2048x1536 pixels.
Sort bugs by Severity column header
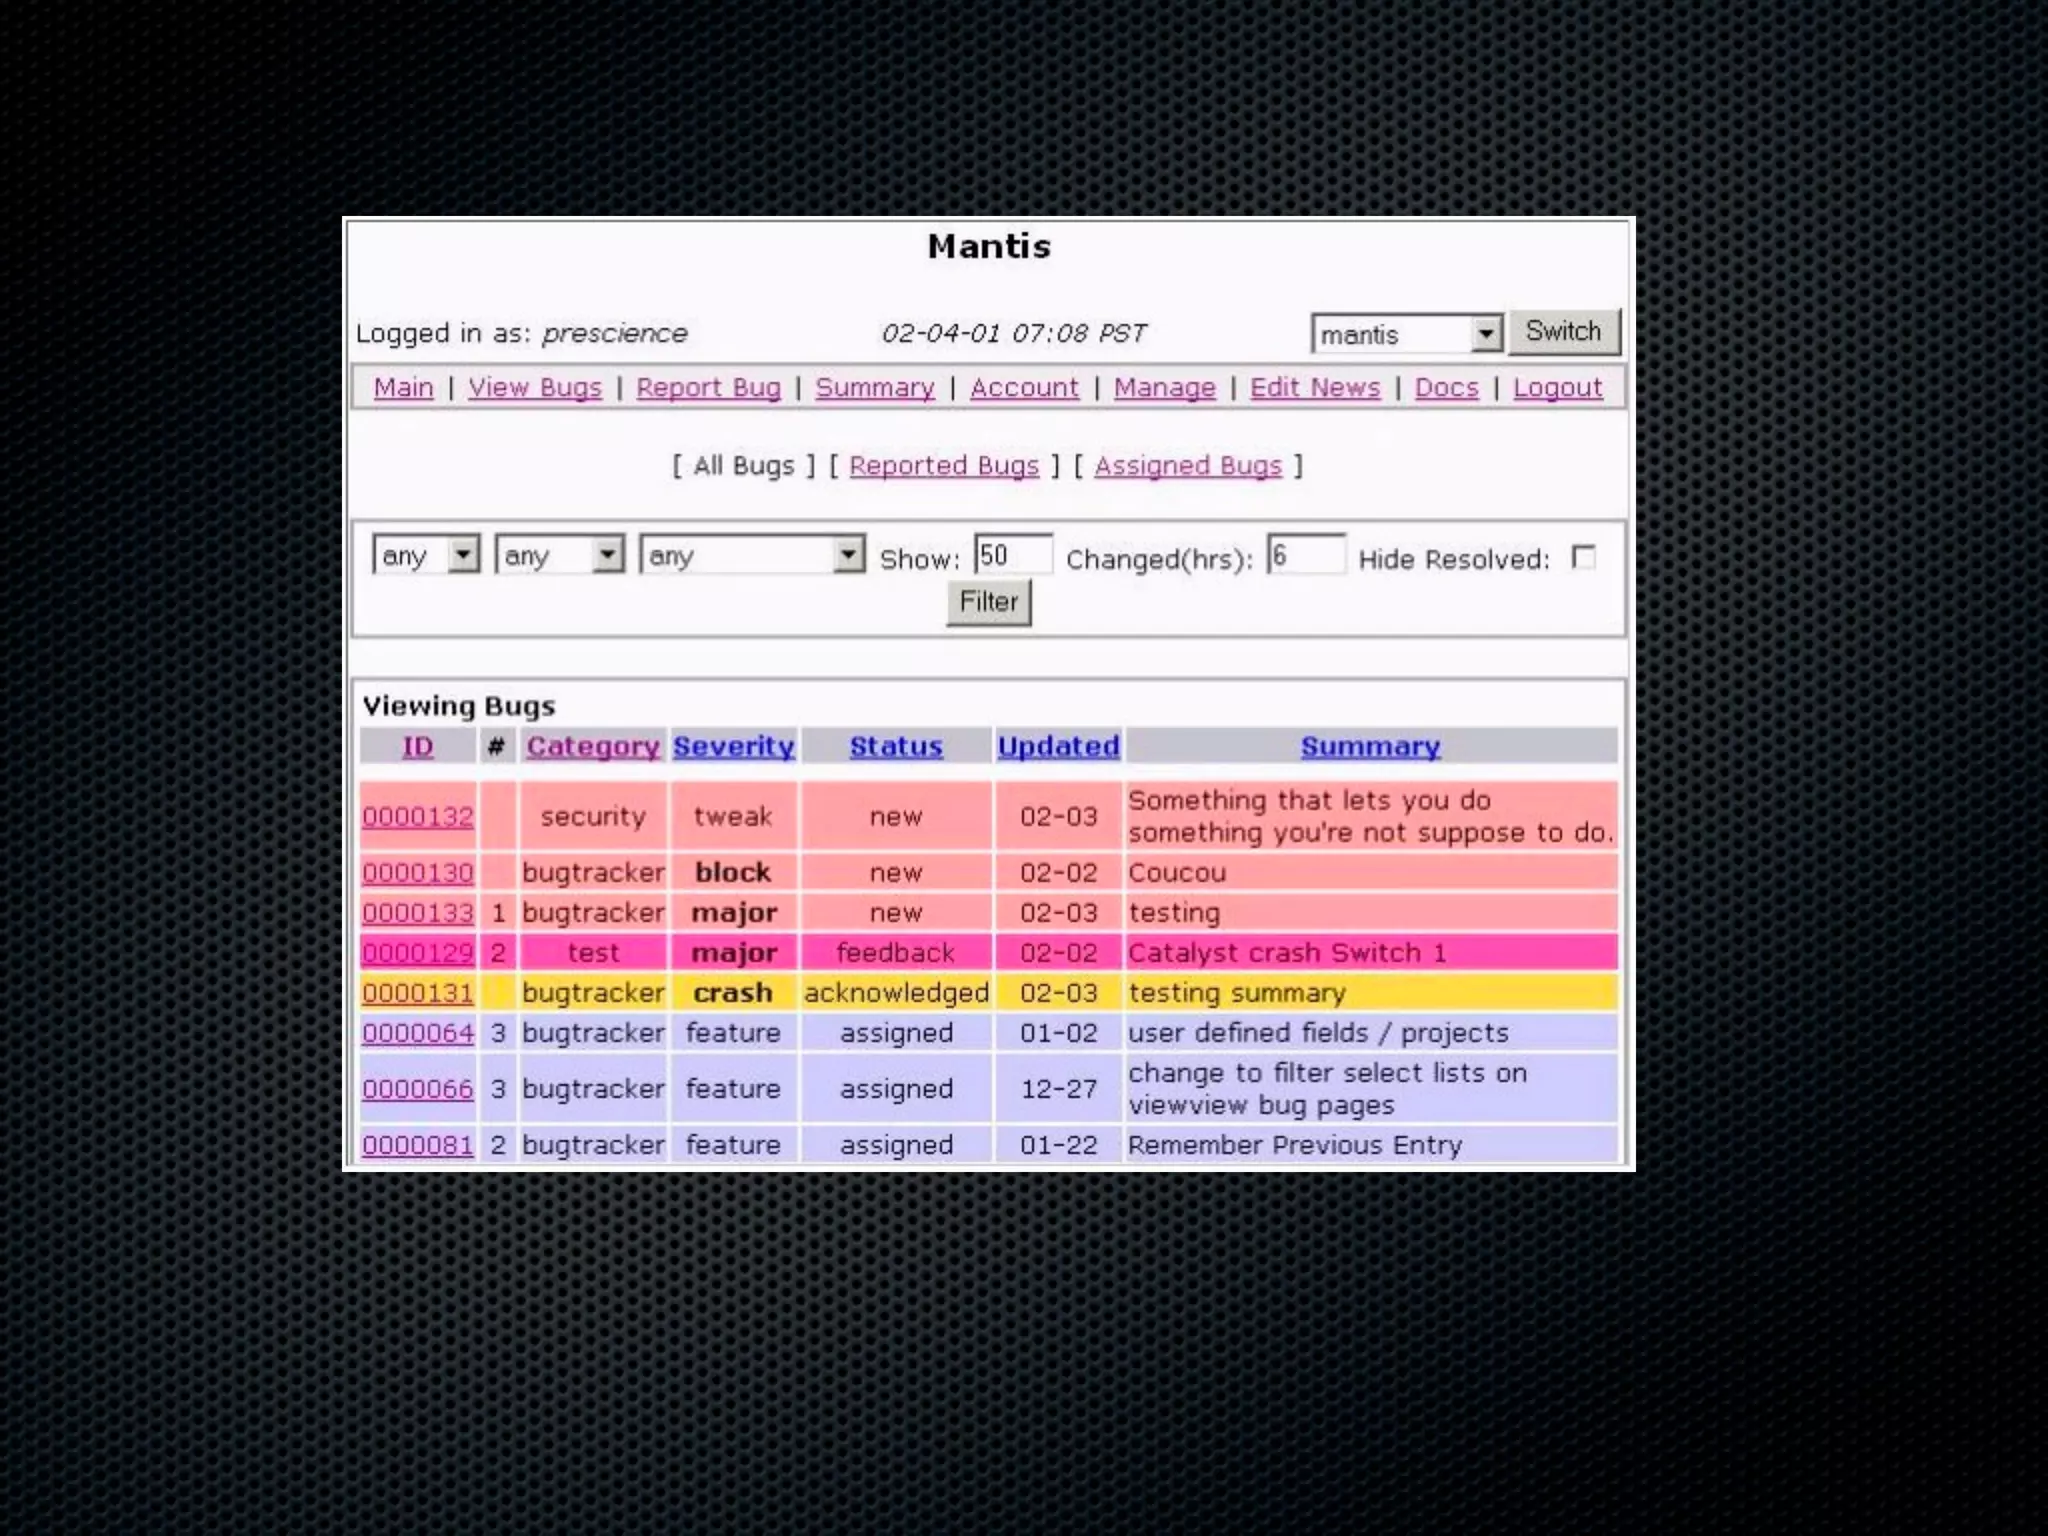pyautogui.click(x=733, y=746)
